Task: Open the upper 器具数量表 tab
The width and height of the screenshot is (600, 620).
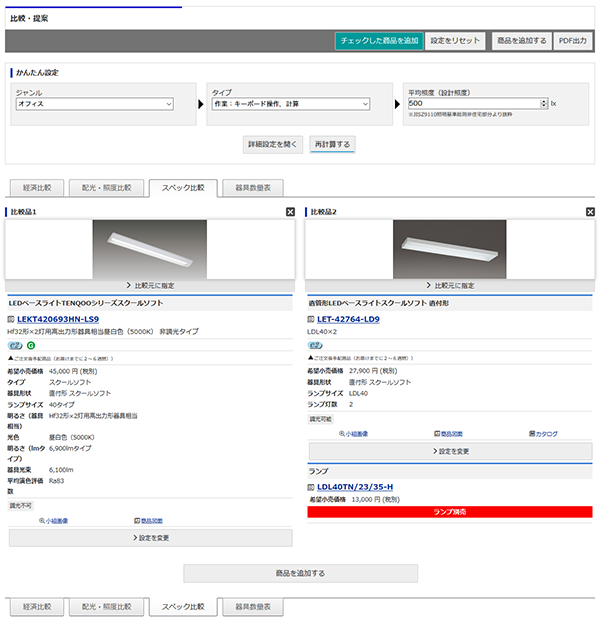Action: [252, 187]
